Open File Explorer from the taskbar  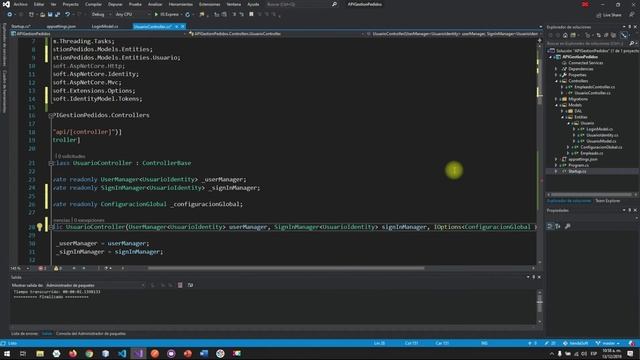tap(40, 353)
